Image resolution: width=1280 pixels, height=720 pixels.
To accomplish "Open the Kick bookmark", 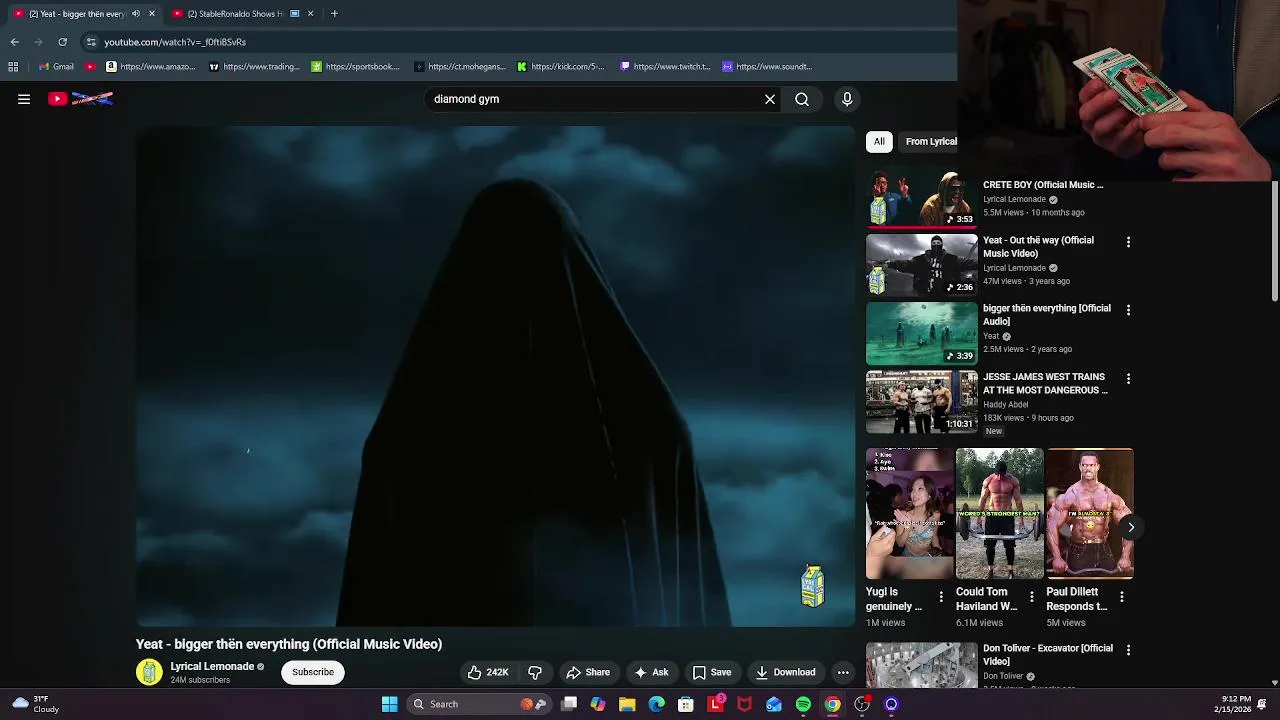I will 560,67.
